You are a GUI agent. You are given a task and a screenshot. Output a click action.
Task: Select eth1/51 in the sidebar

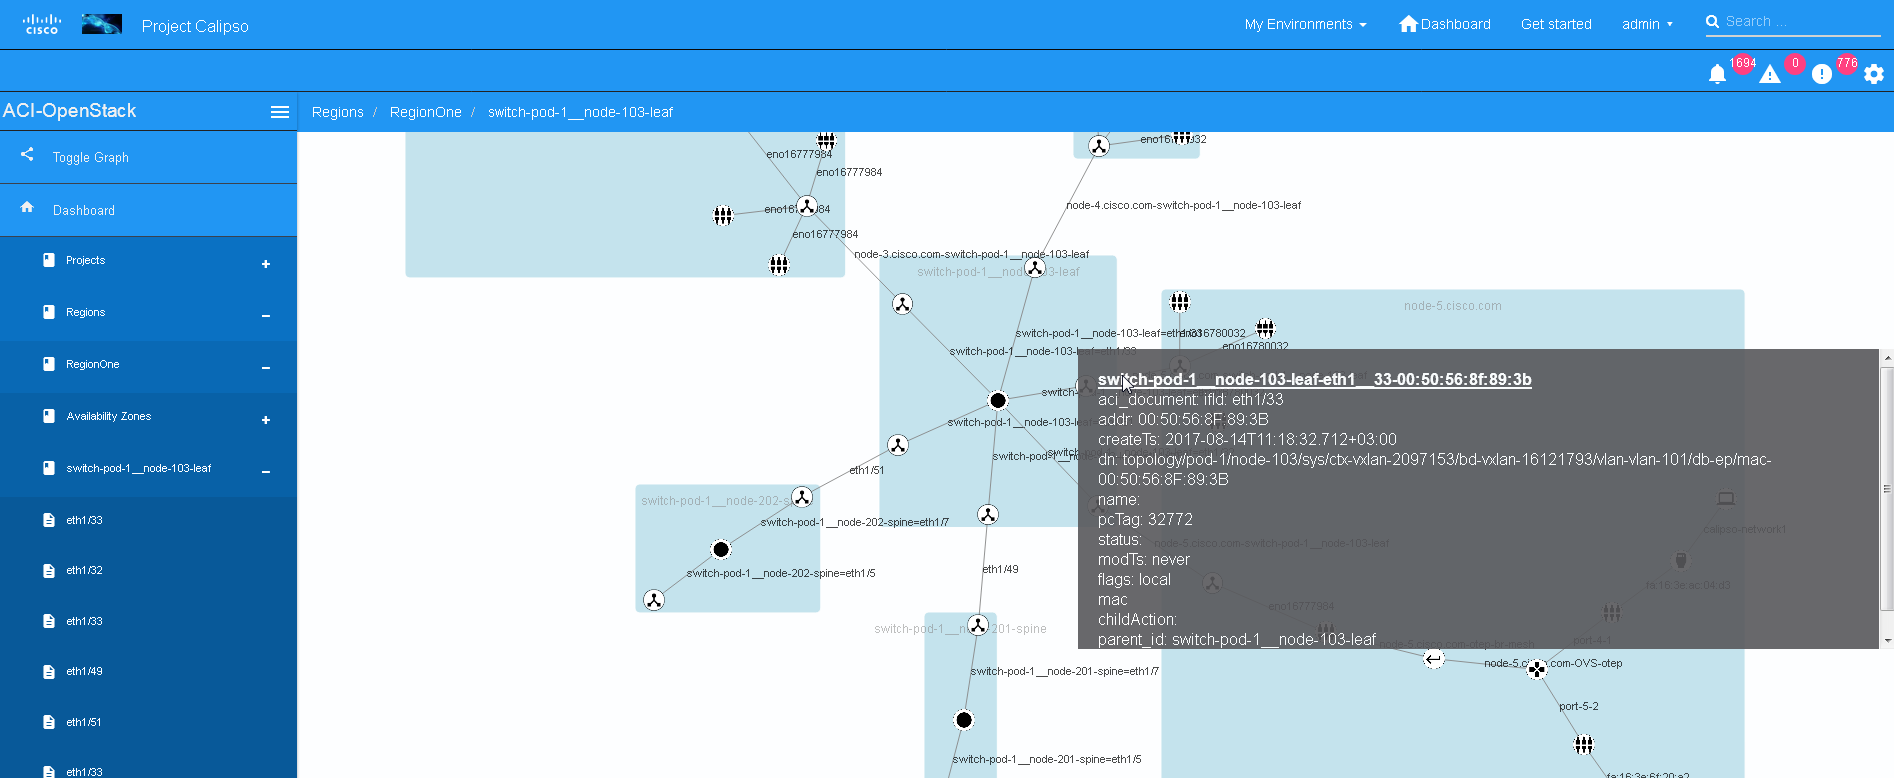tap(84, 722)
